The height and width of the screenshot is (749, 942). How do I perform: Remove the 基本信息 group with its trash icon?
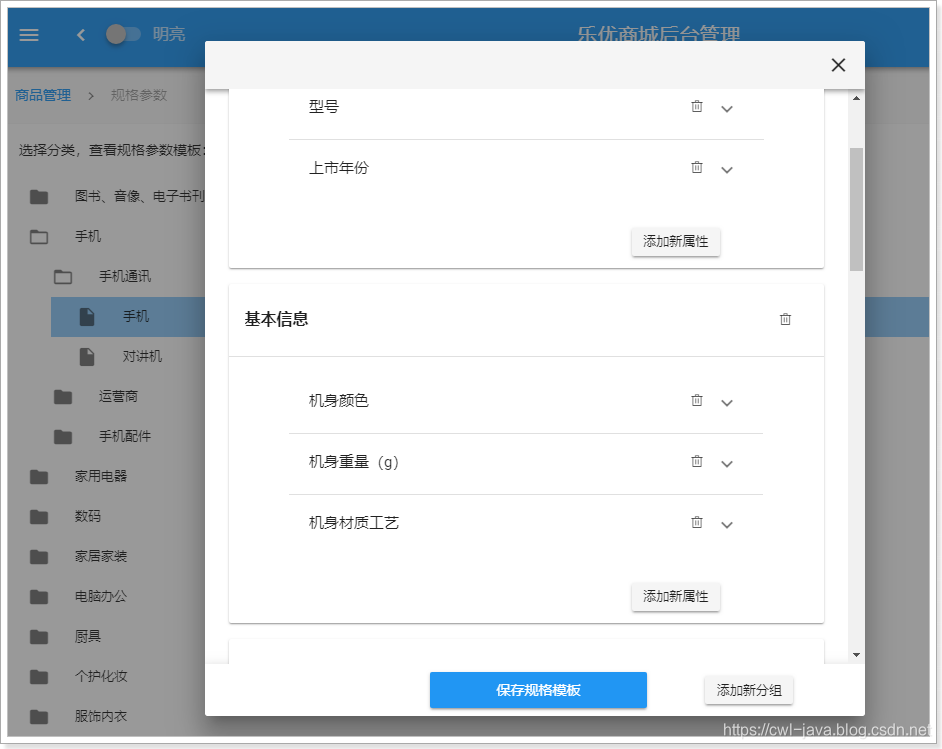785,319
